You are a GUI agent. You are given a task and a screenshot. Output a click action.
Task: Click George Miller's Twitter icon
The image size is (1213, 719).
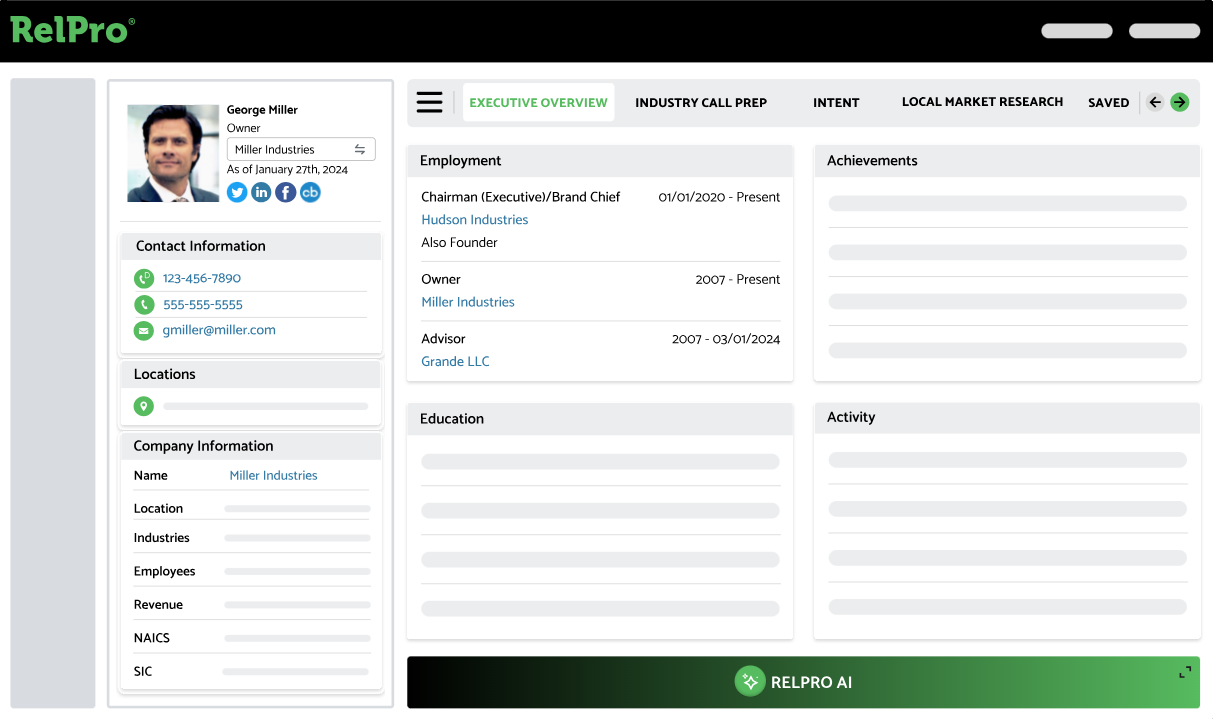[x=237, y=192]
